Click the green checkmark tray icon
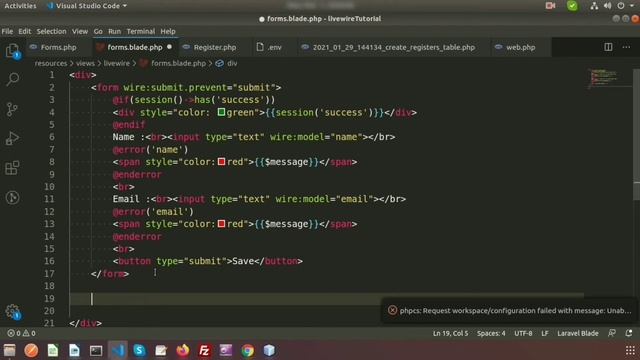This screenshot has height=360, width=640. click(x=572, y=6)
